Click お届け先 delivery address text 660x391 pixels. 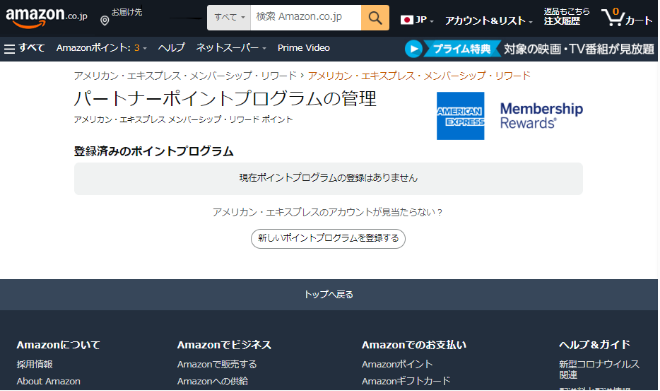click(x=127, y=12)
